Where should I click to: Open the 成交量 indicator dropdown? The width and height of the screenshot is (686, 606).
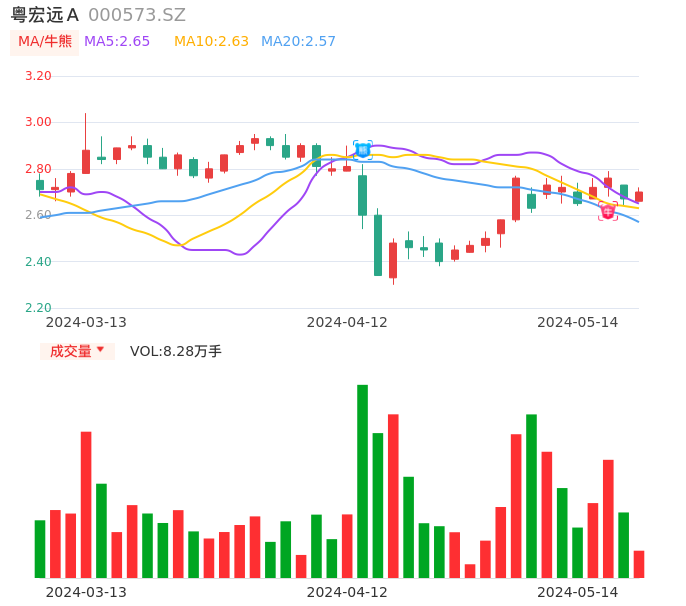coord(77,351)
